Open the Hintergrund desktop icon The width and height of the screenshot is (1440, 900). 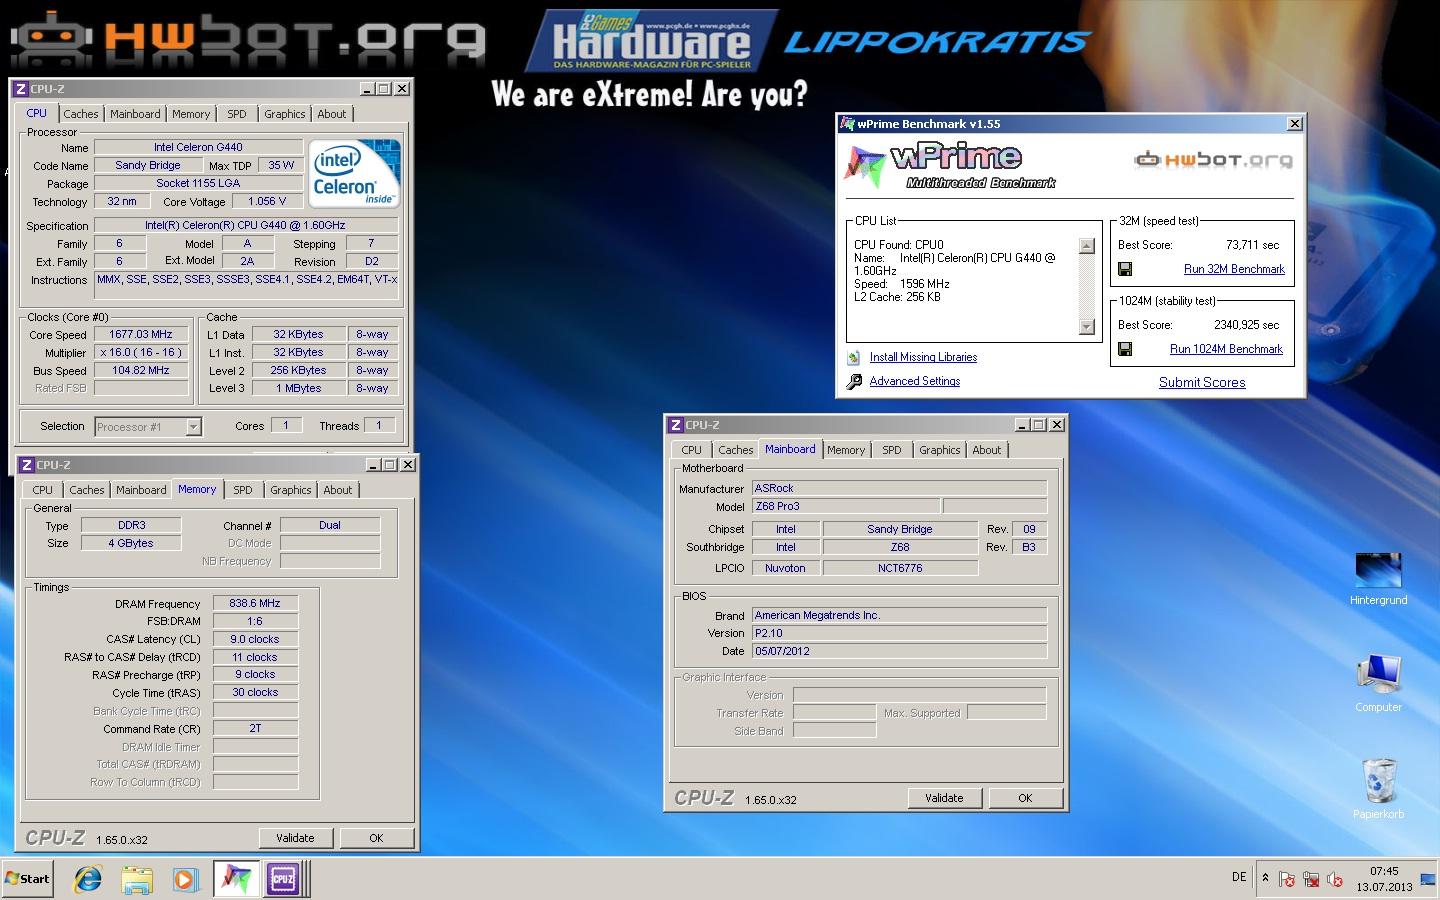pyautogui.click(x=1378, y=579)
